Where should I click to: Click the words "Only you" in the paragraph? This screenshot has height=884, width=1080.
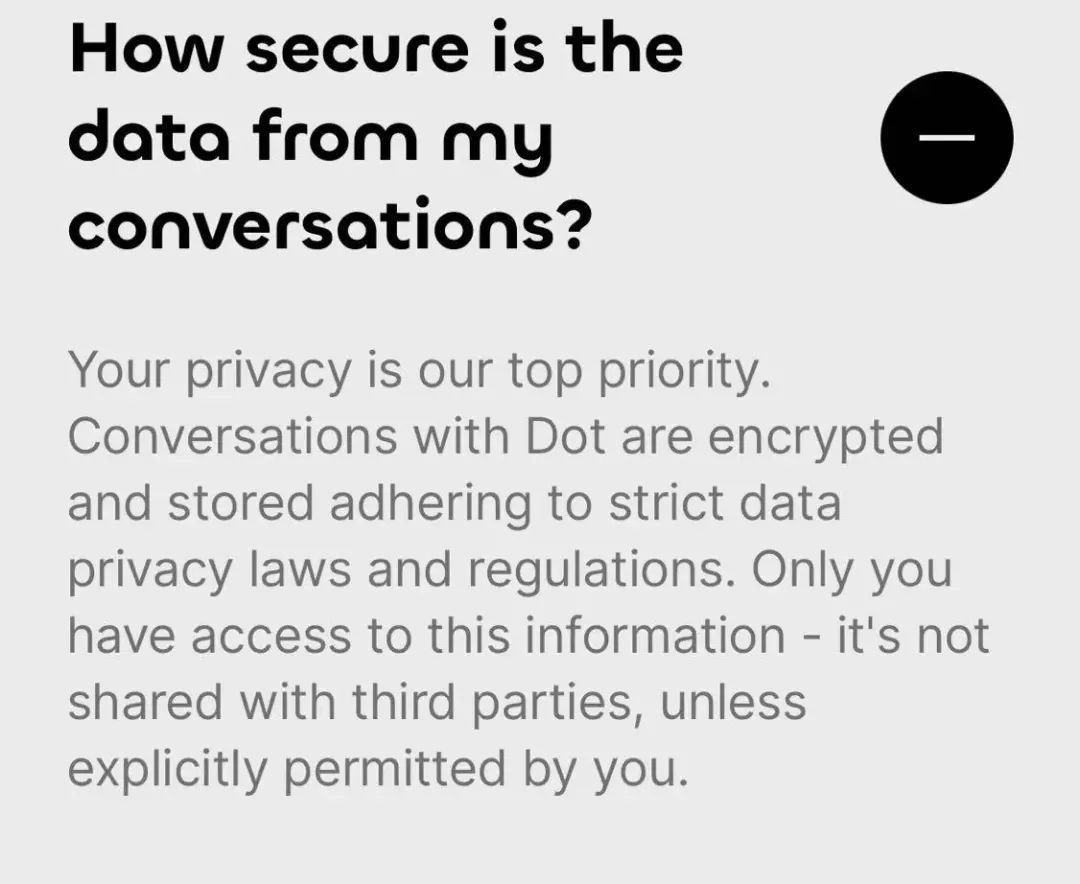point(852,573)
